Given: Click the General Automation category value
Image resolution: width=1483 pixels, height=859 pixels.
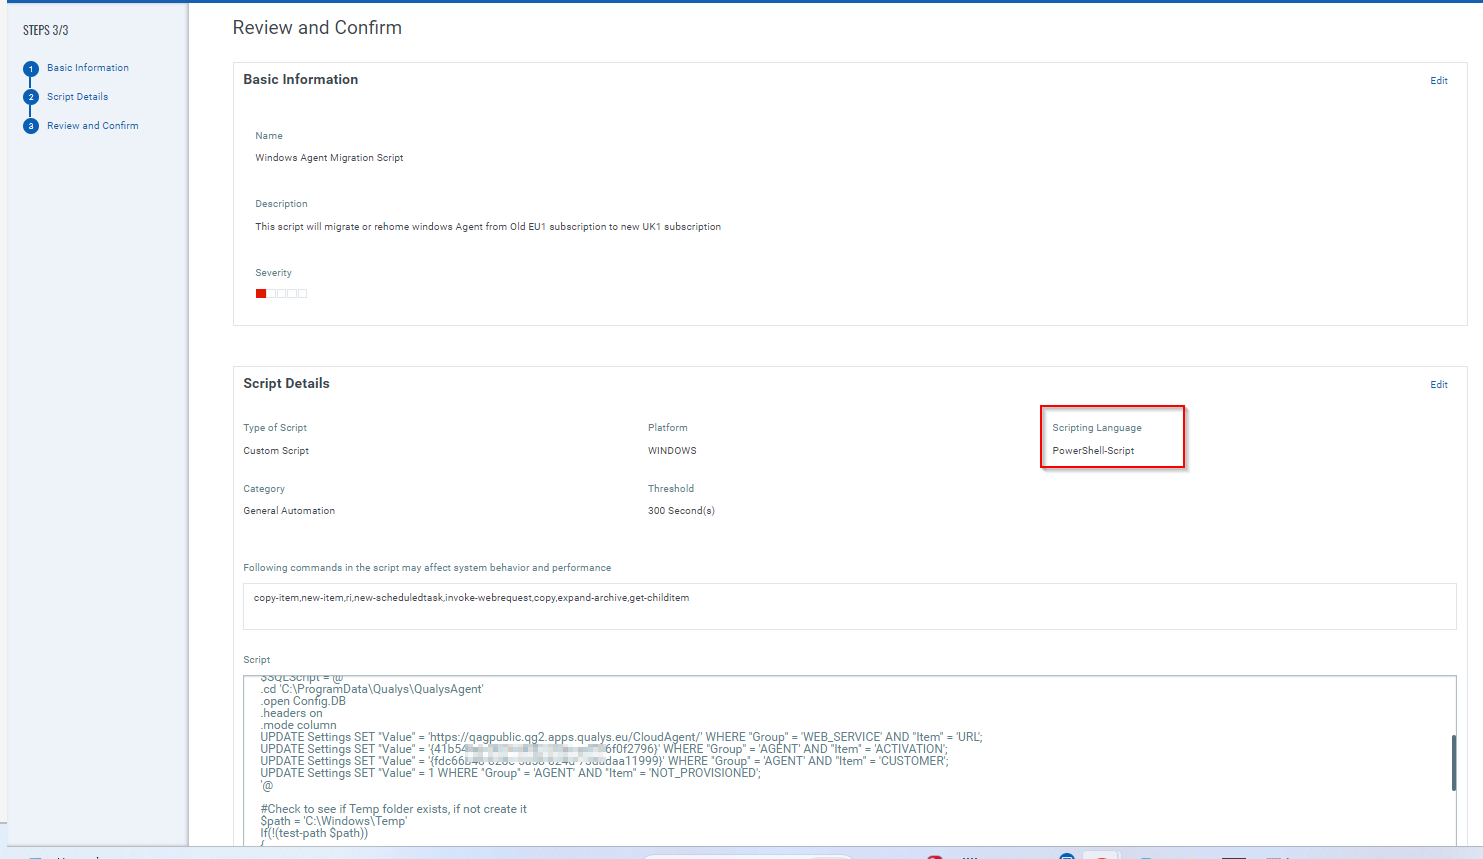Looking at the screenshot, I should tap(289, 511).
